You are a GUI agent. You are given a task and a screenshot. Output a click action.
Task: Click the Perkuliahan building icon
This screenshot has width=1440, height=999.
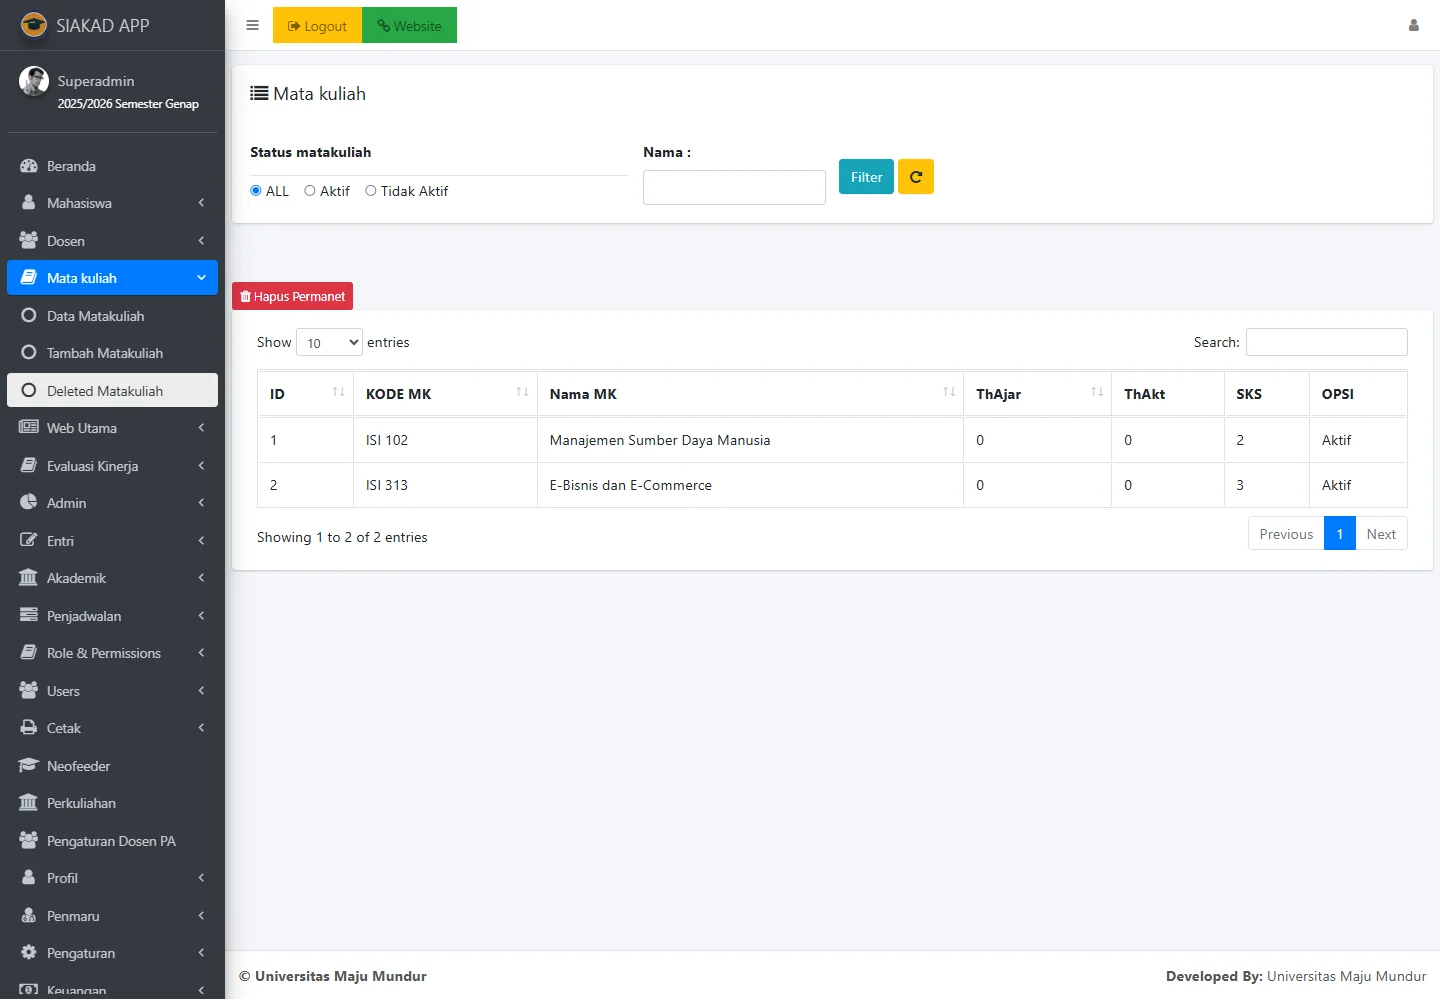(29, 803)
